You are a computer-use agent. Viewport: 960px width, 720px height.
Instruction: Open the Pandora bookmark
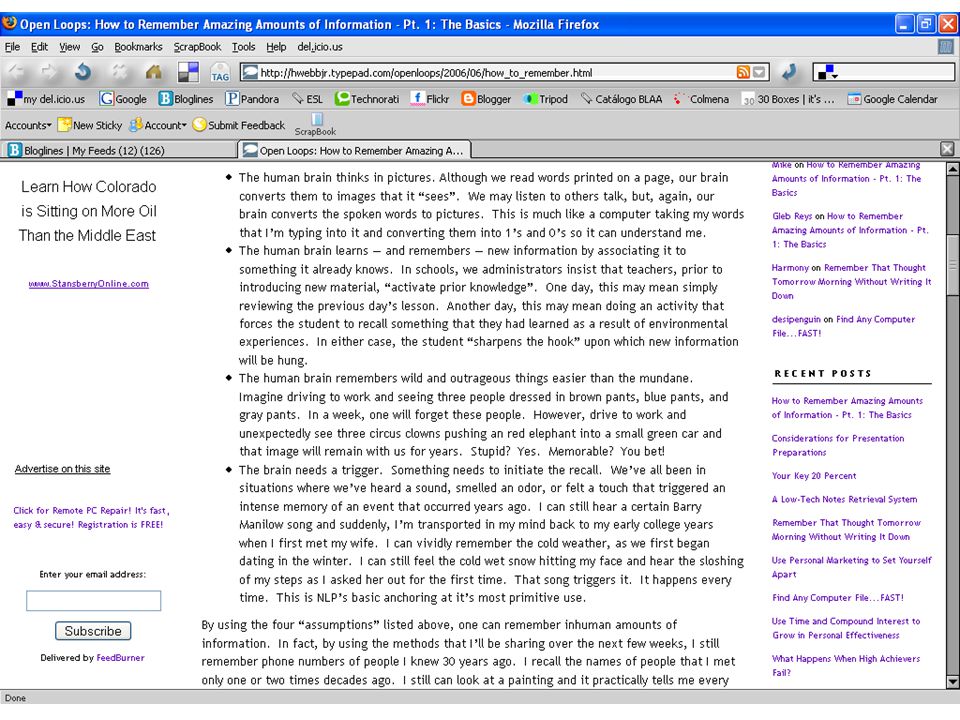[252, 99]
